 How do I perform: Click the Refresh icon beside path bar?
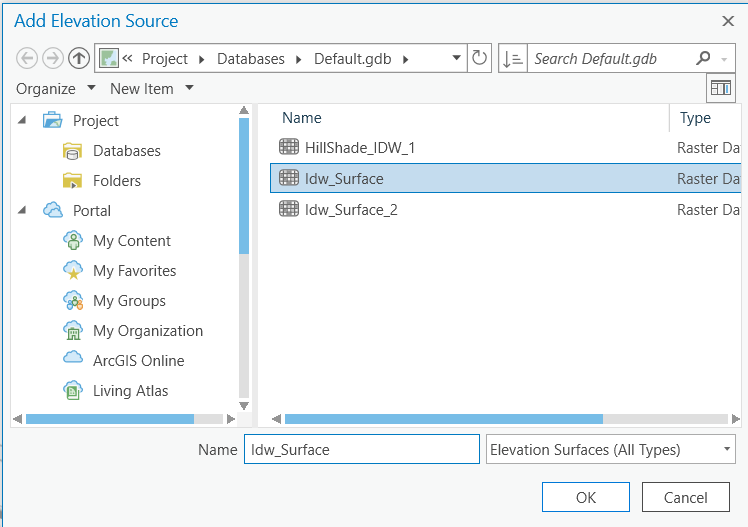point(480,58)
